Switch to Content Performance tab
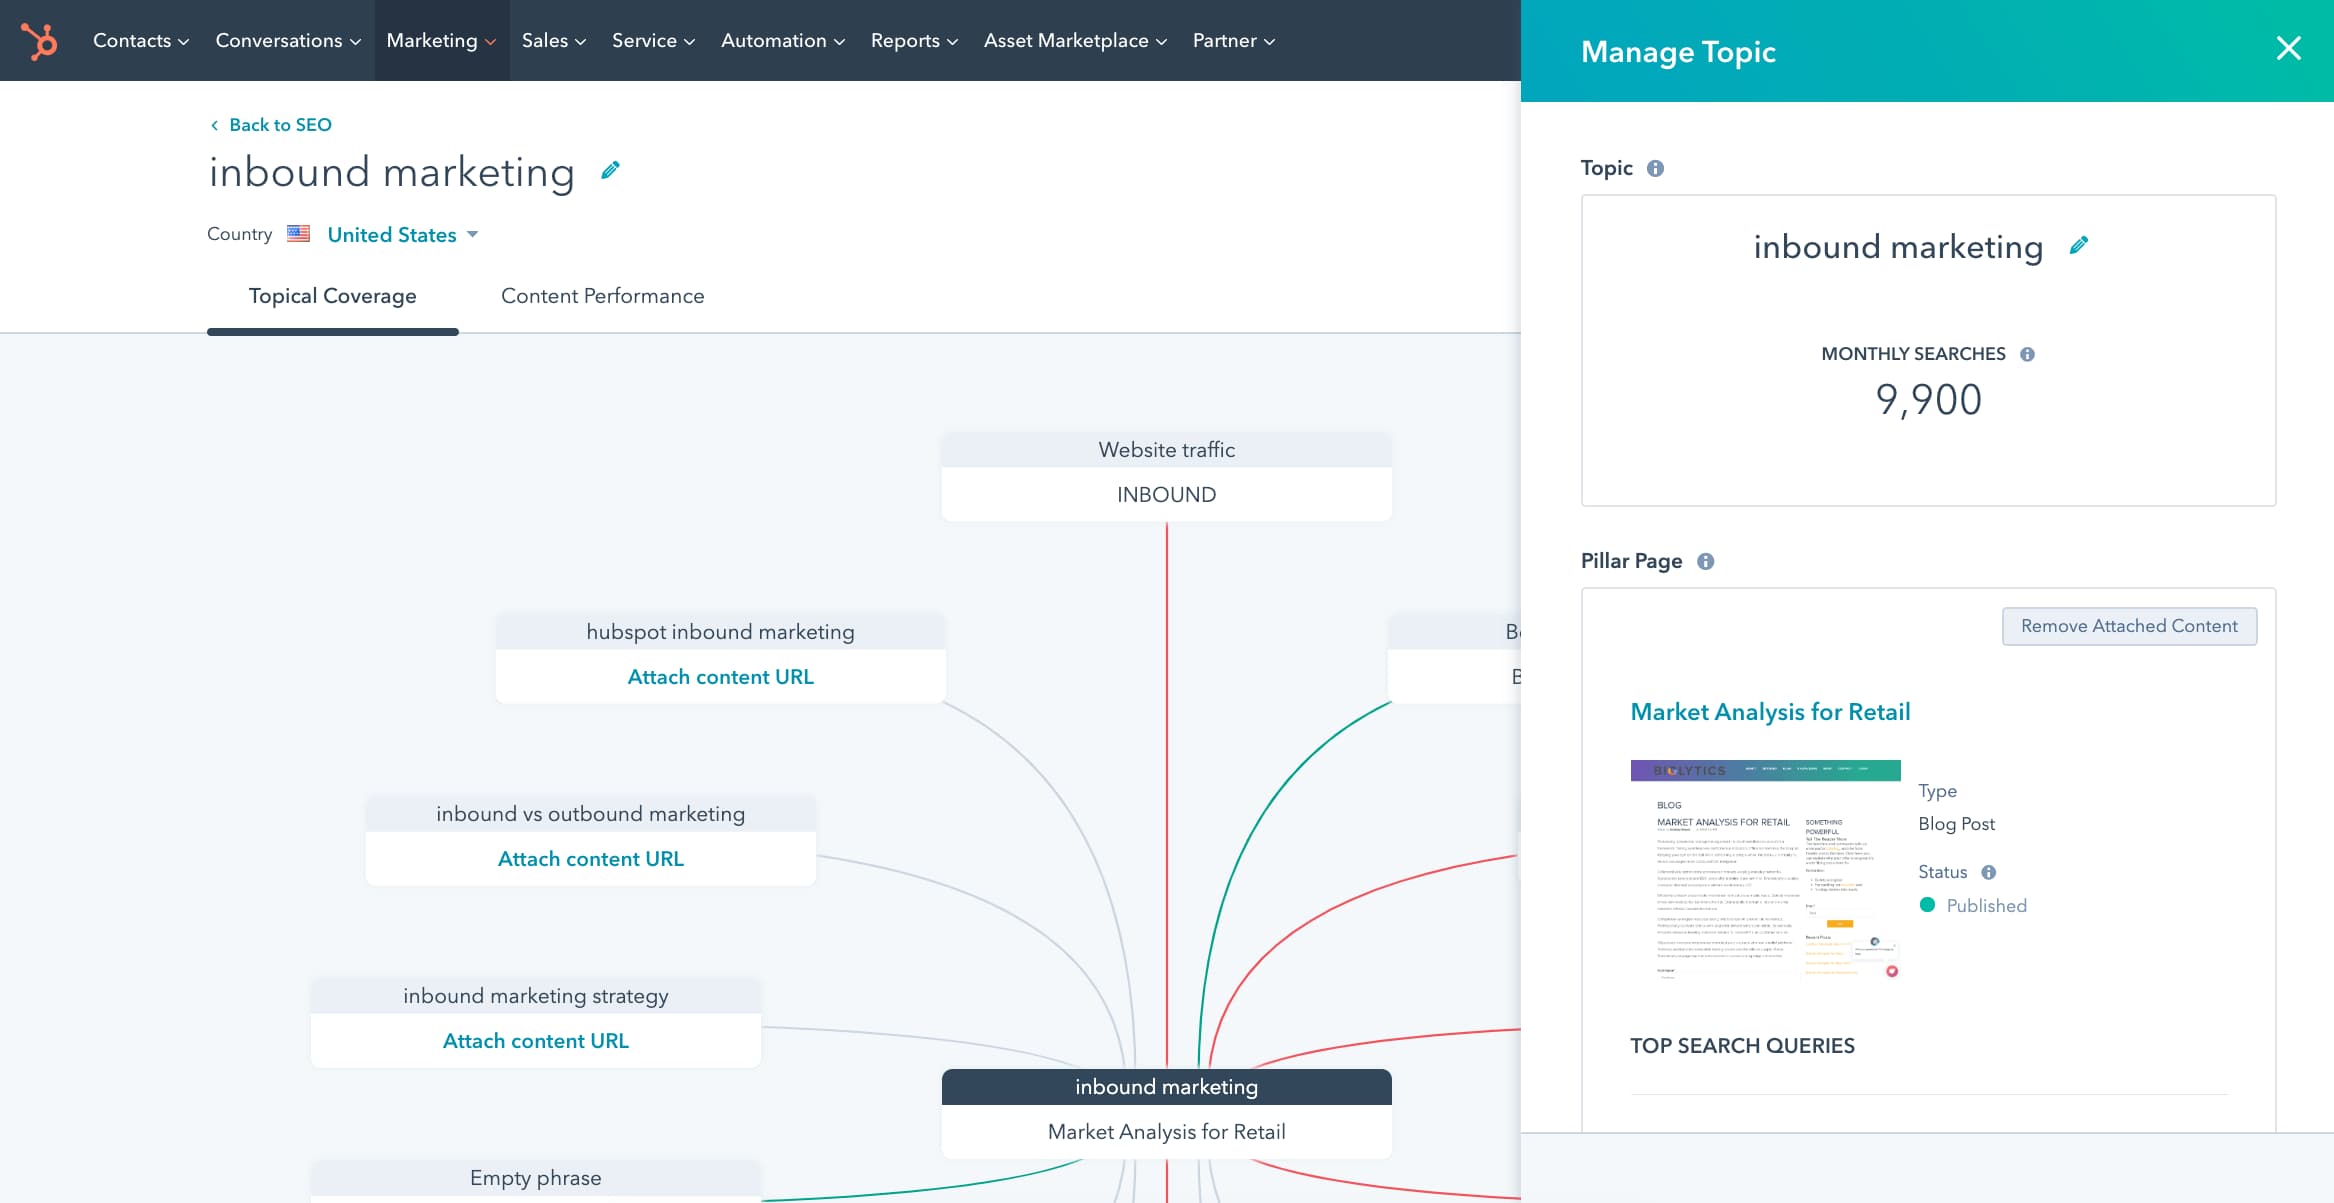 coord(601,295)
